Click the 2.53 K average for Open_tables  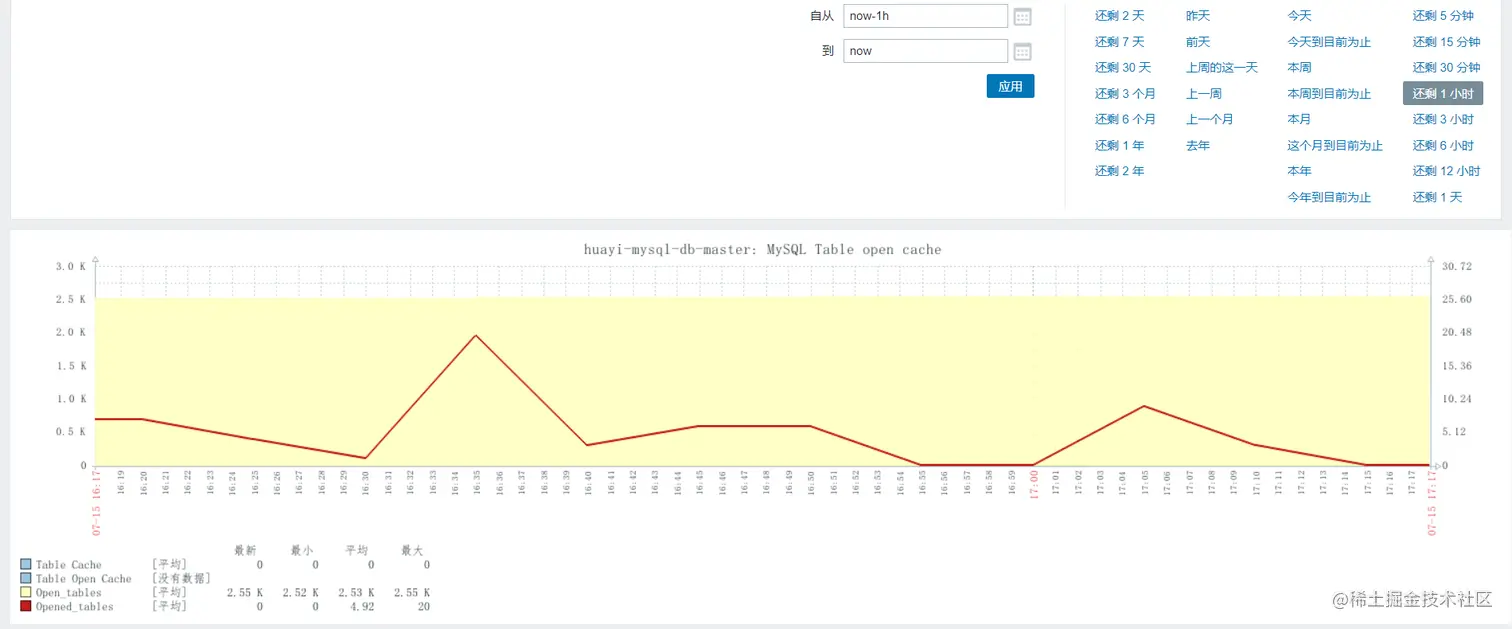pos(356,593)
